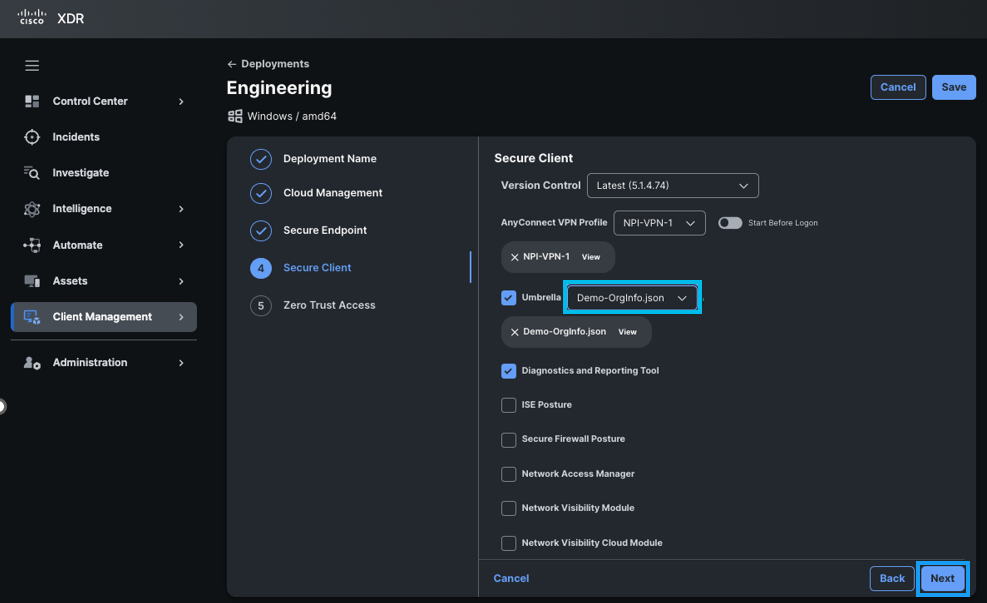Return to Deployments list link
Viewport: 987px width, 603px height.
[x=275, y=64]
